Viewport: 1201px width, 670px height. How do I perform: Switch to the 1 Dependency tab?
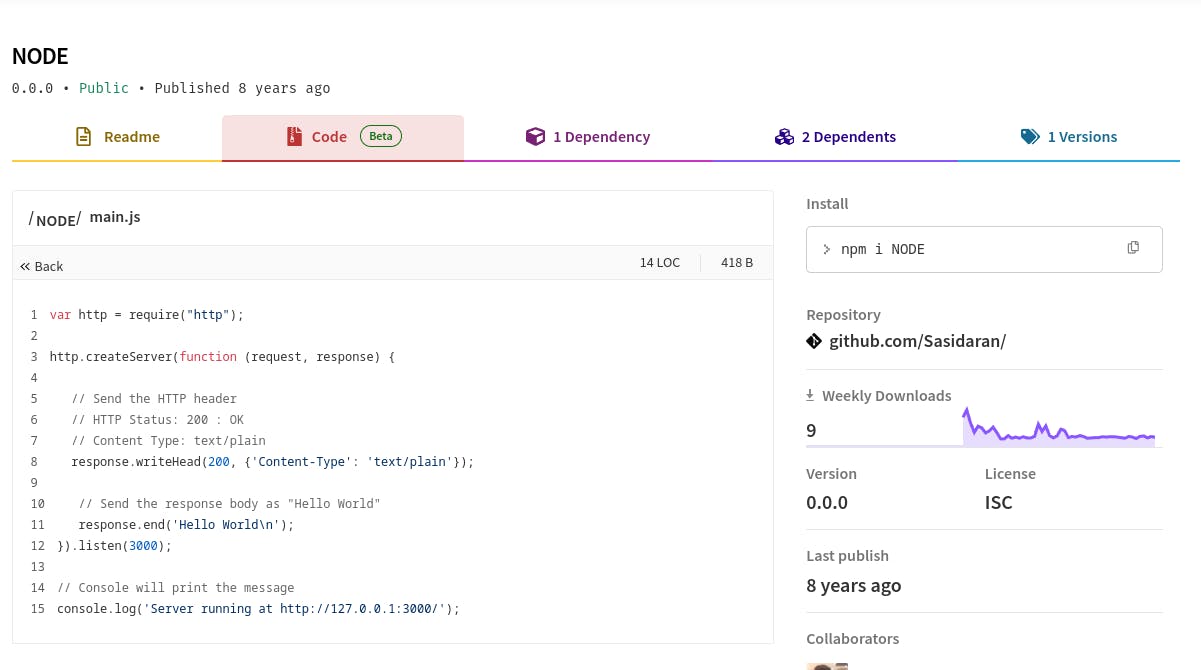click(601, 137)
